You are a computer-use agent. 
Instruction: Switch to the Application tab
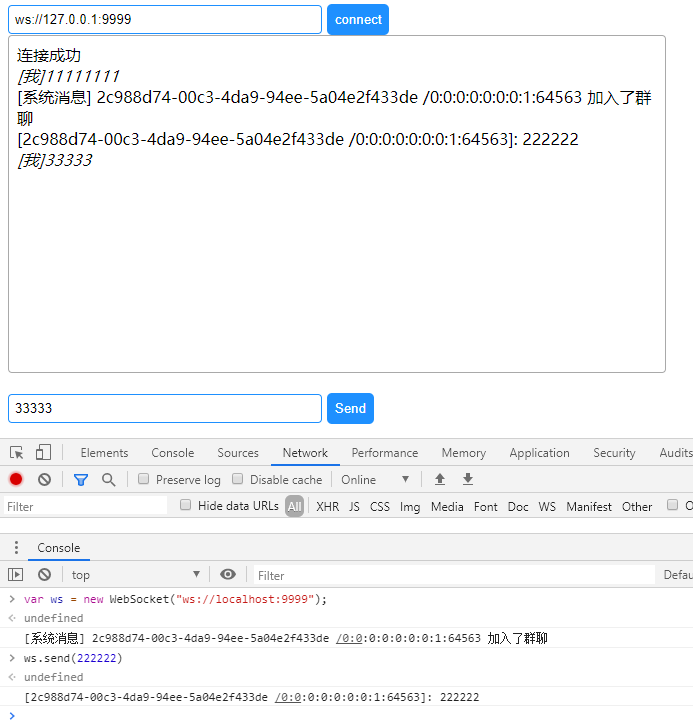tap(540, 453)
